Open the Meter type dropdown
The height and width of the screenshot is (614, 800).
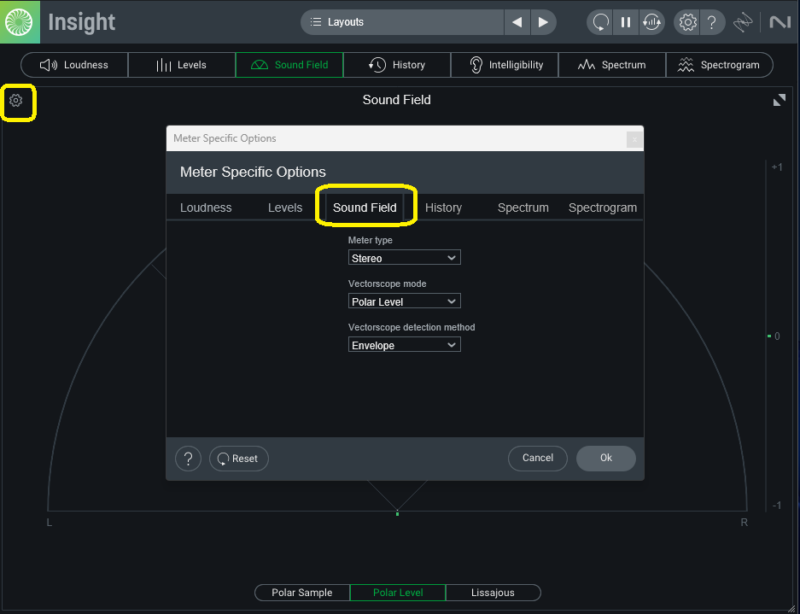point(404,258)
